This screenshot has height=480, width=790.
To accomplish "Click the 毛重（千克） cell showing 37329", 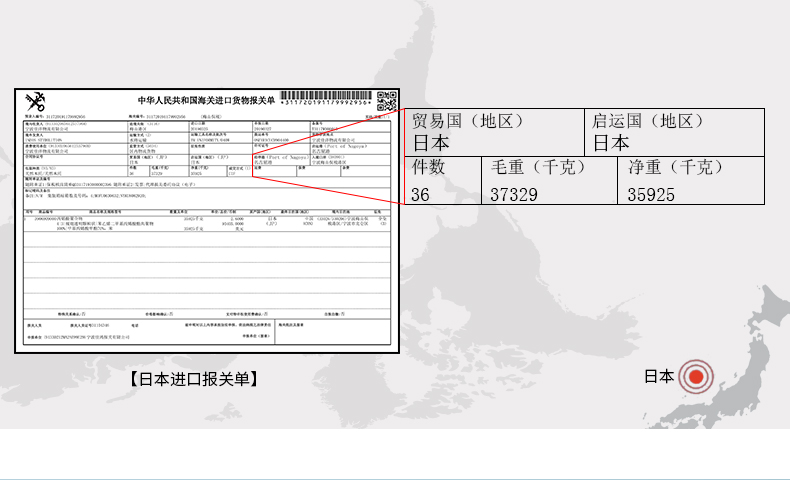I will click(x=548, y=180).
